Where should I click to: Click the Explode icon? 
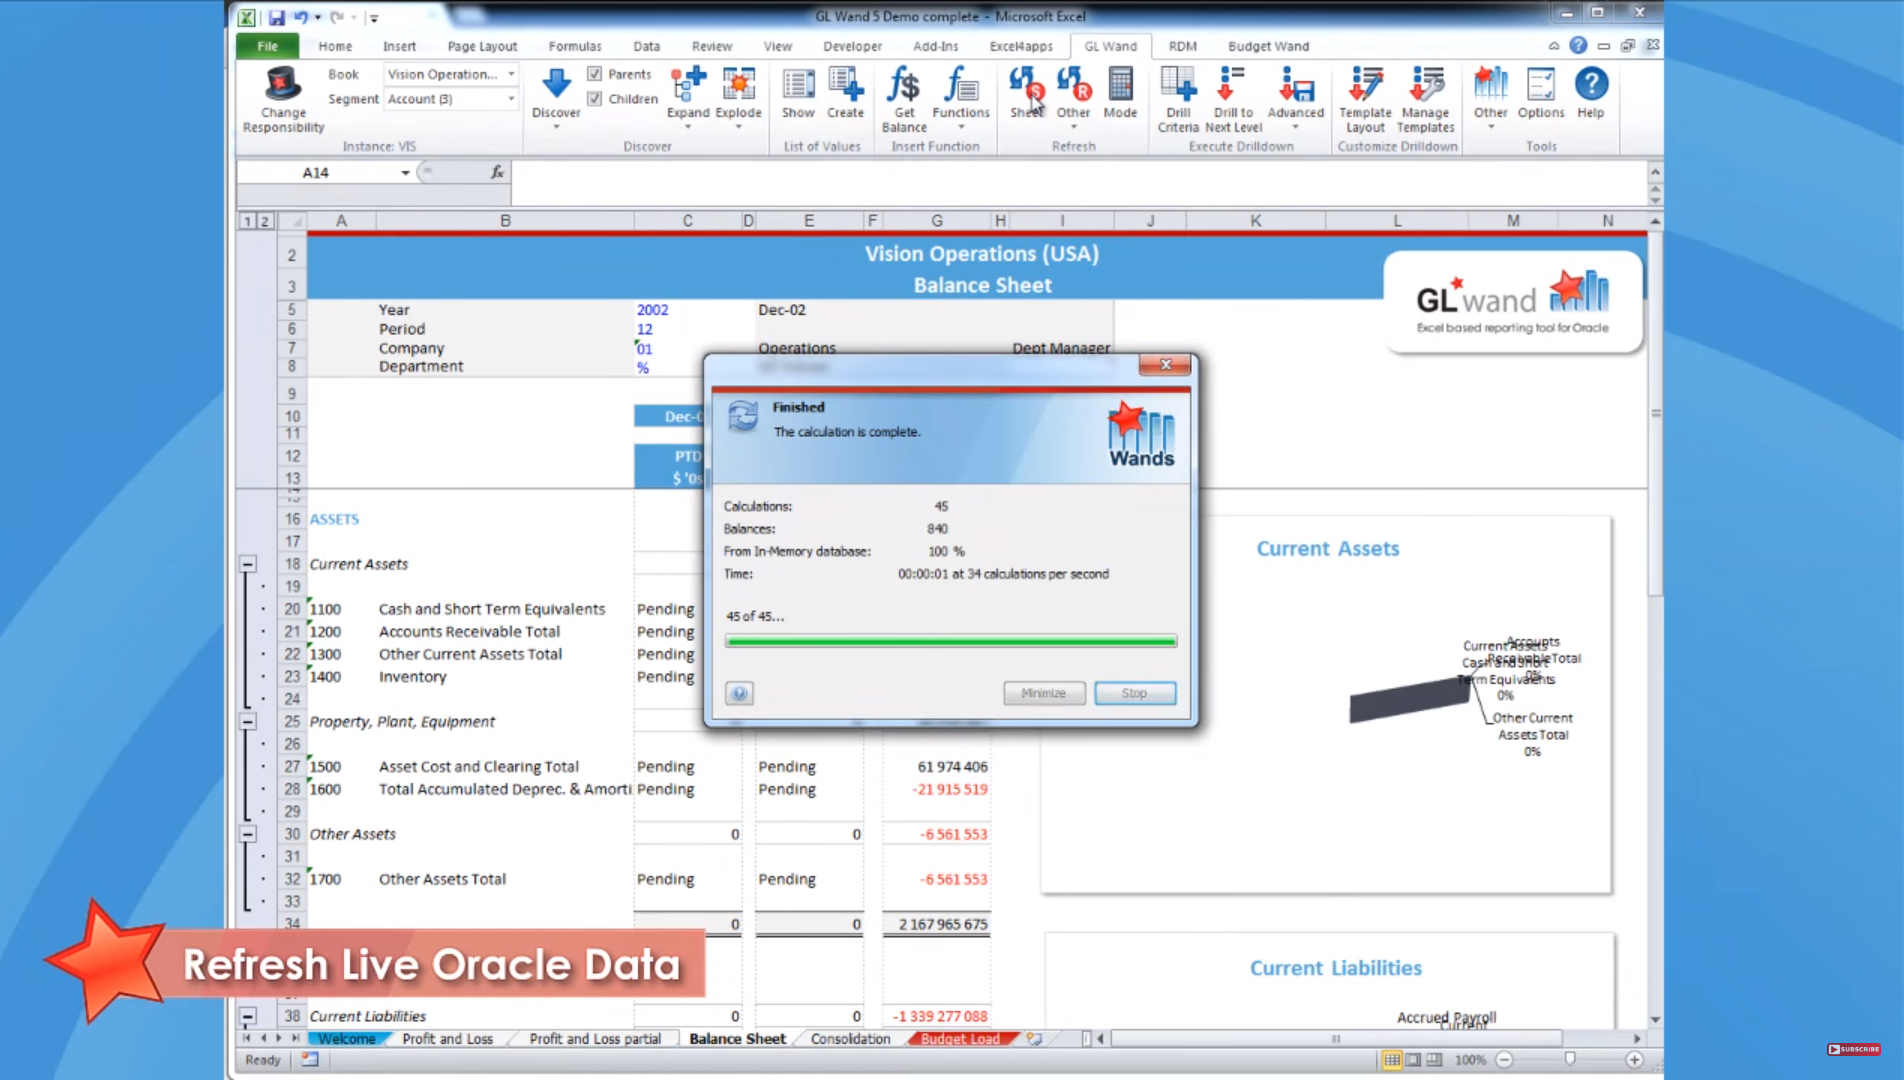739,85
